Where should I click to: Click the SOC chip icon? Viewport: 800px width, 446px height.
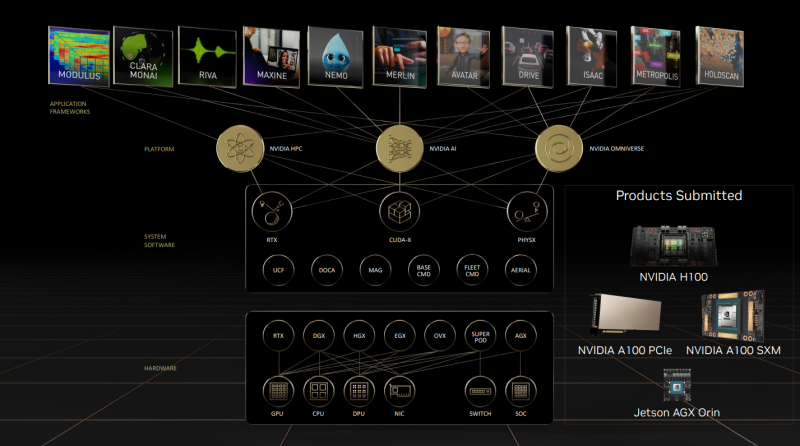pyautogui.click(x=521, y=391)
